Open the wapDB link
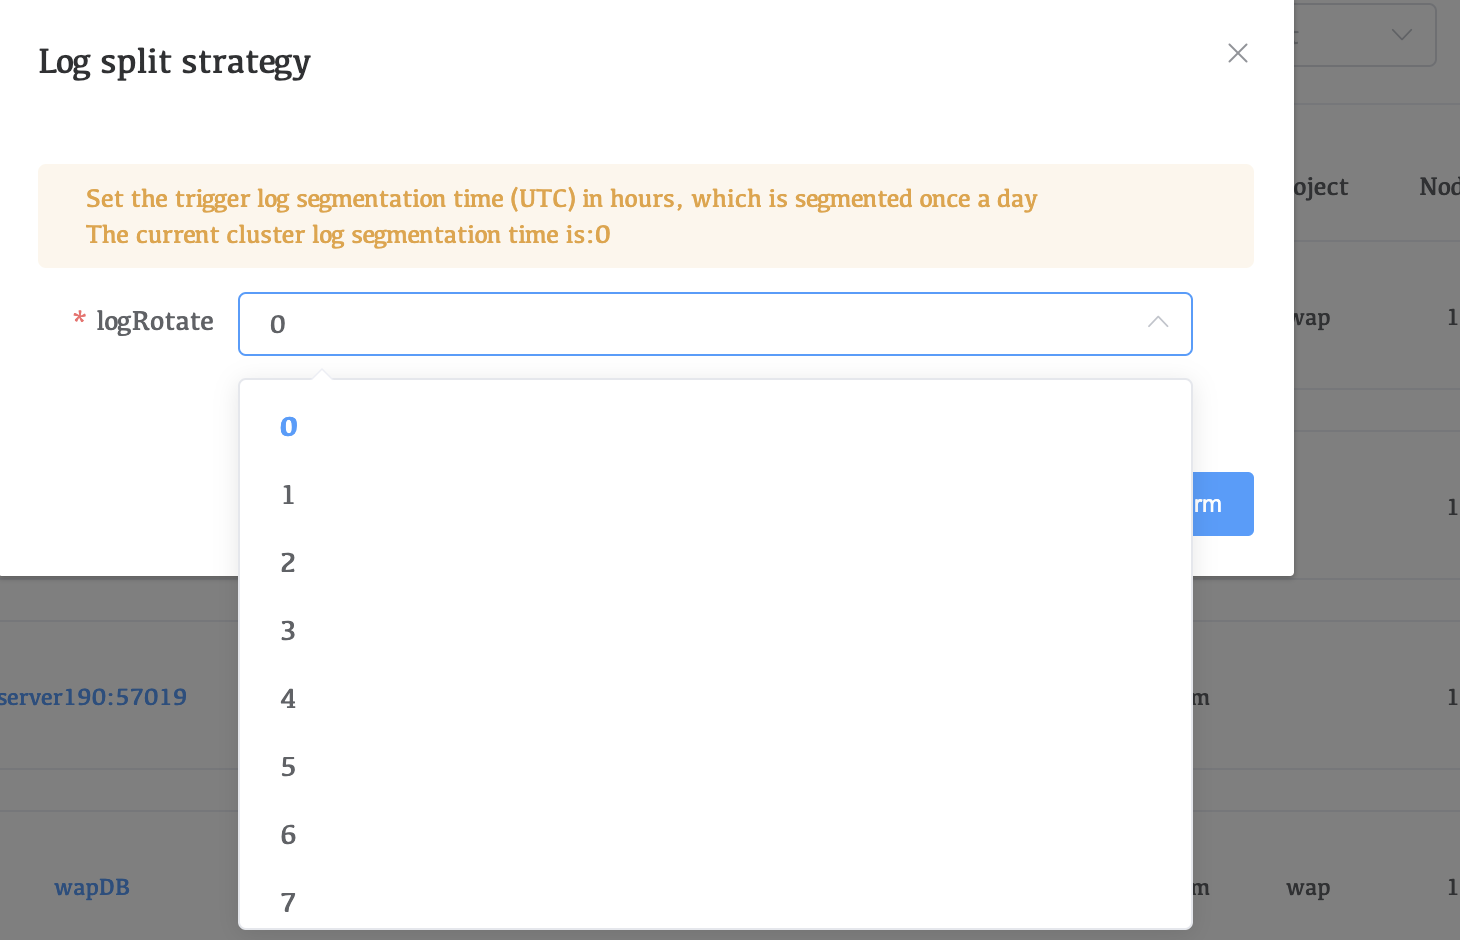Viewport: 1460px width, 940px height. [x=92, y=887]
